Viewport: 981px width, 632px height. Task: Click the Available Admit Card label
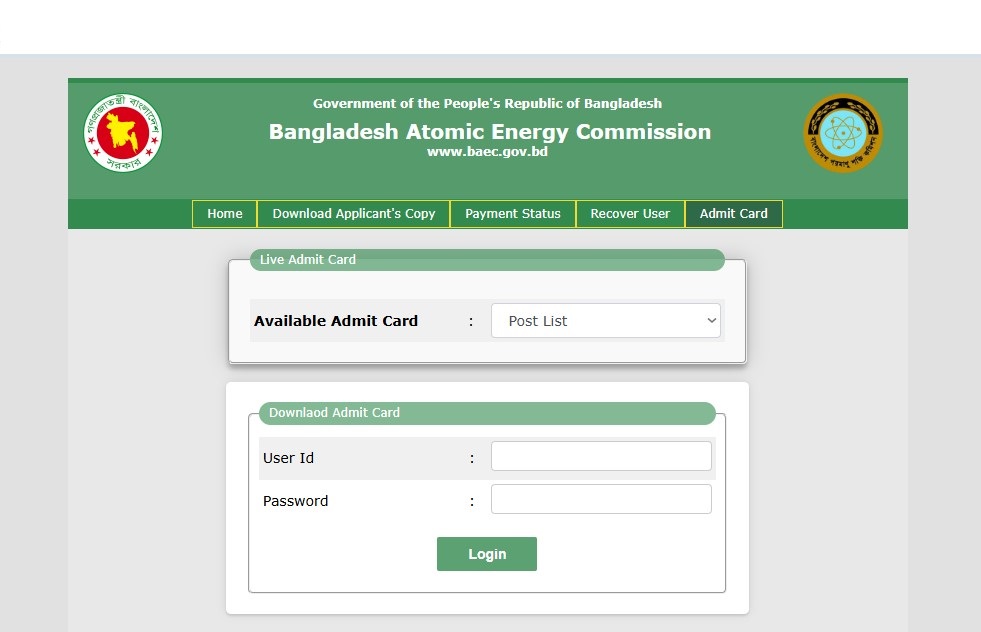[336, 321]
